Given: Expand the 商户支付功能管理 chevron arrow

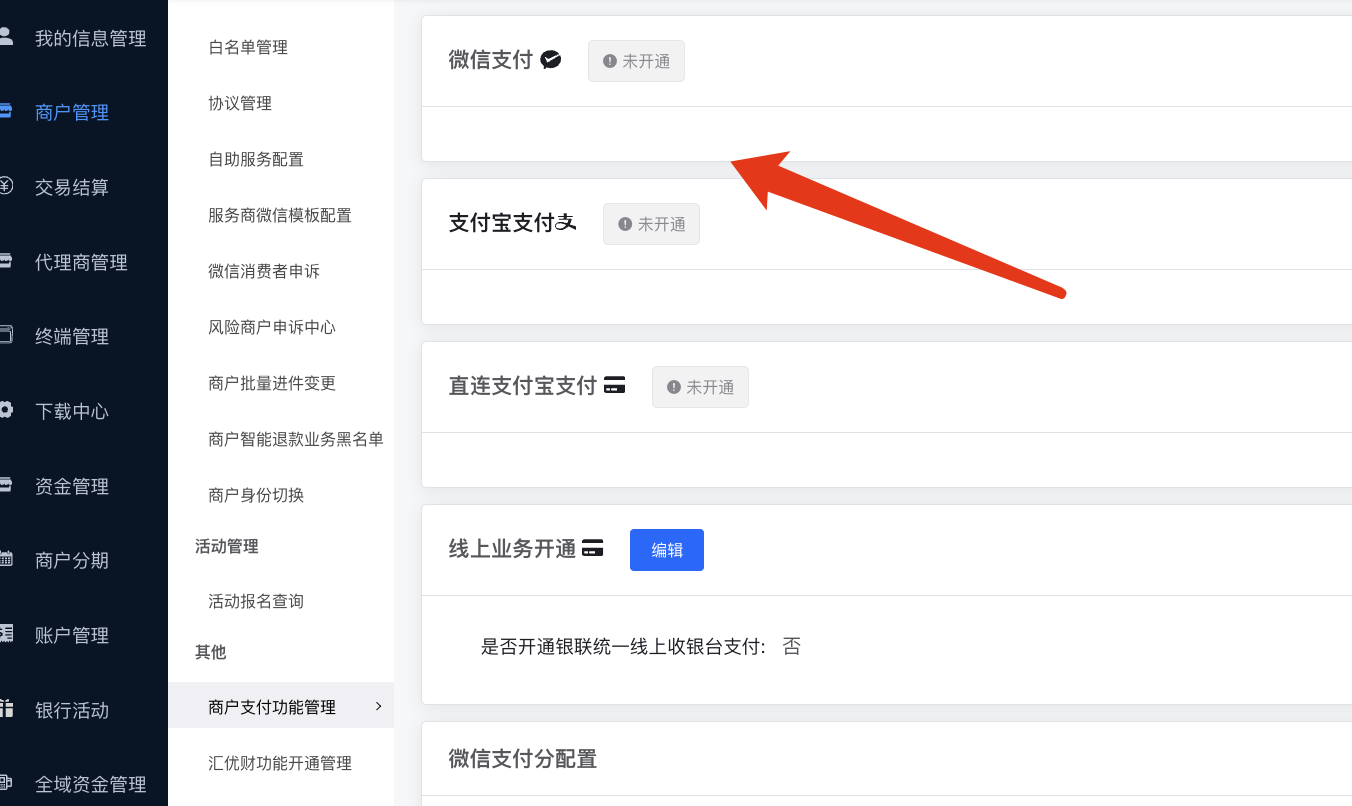Looking at the screenshot, I should pyautogui.click(x=378, y=706).
